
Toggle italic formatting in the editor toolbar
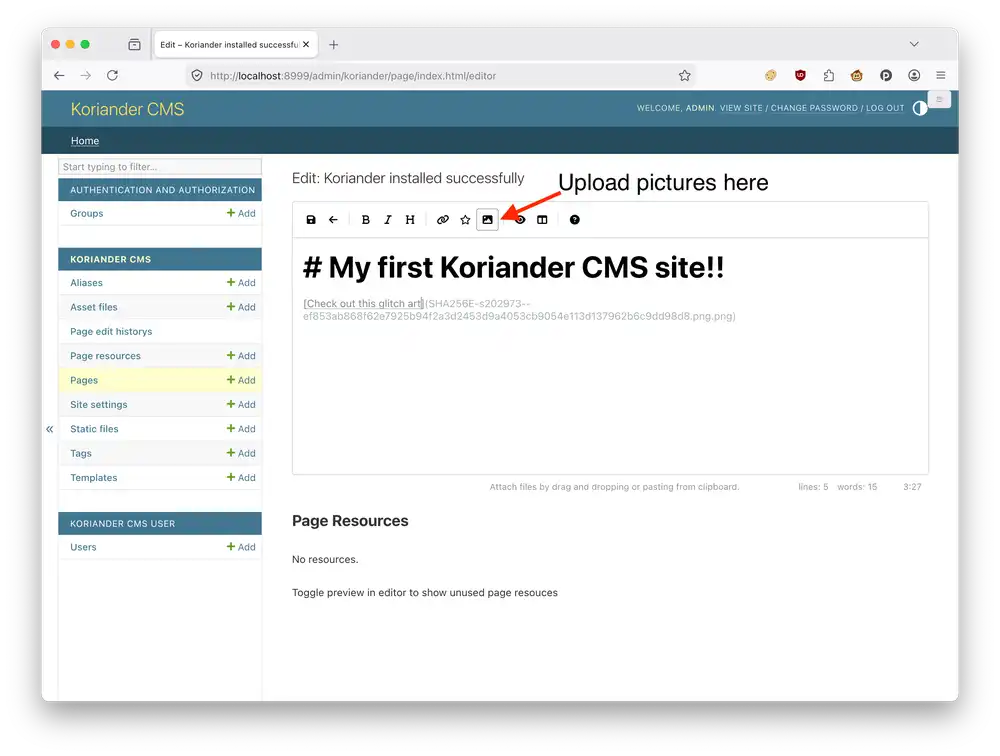387,219
